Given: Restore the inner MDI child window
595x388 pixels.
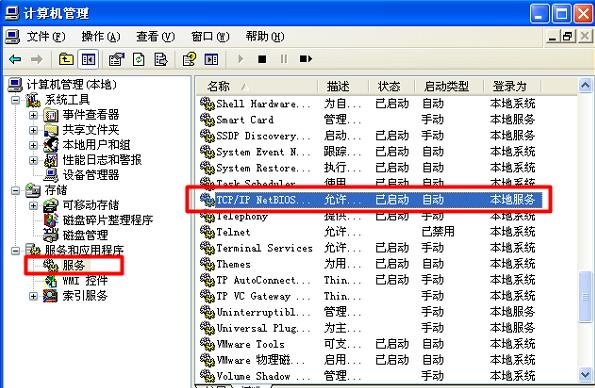Looking at the screenshot, I should [x=568, y=37].
